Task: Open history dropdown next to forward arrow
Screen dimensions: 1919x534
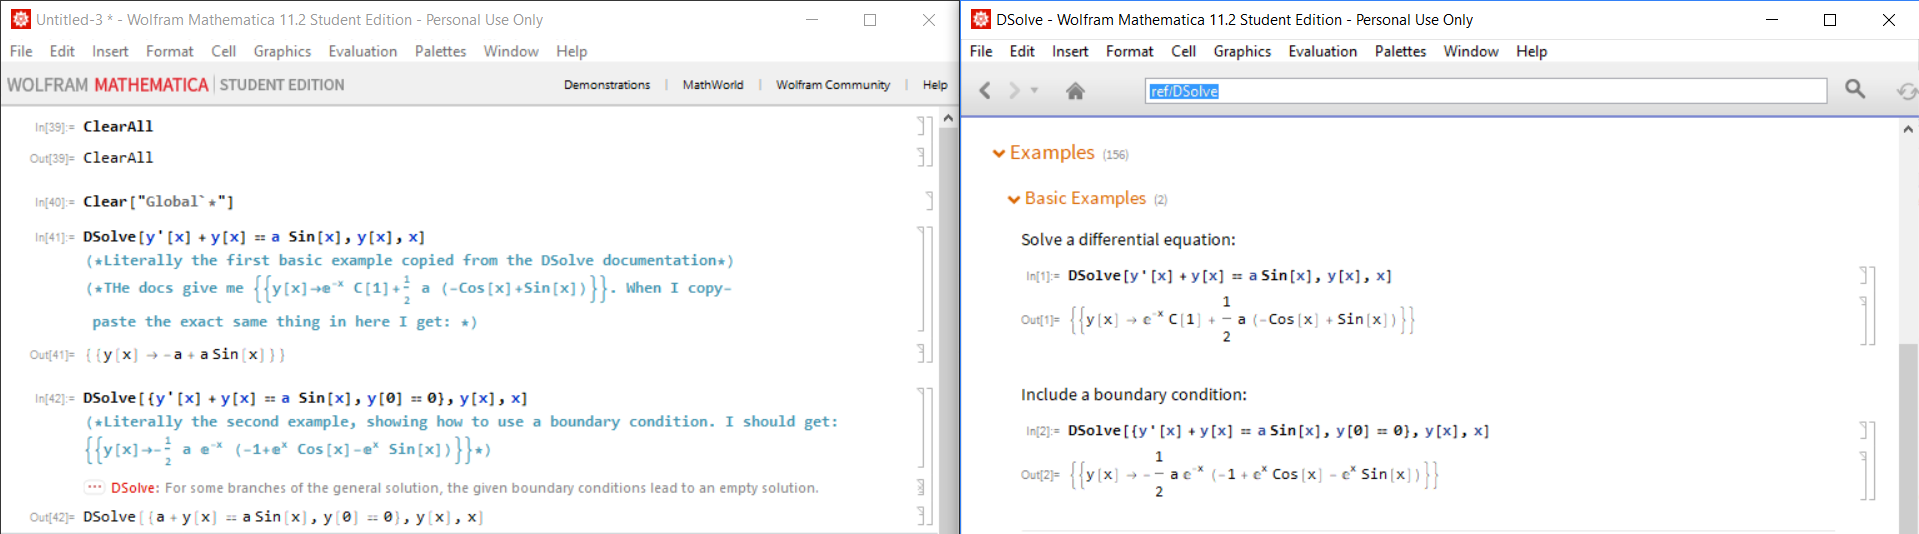Action: click(x=1034, y=91)
